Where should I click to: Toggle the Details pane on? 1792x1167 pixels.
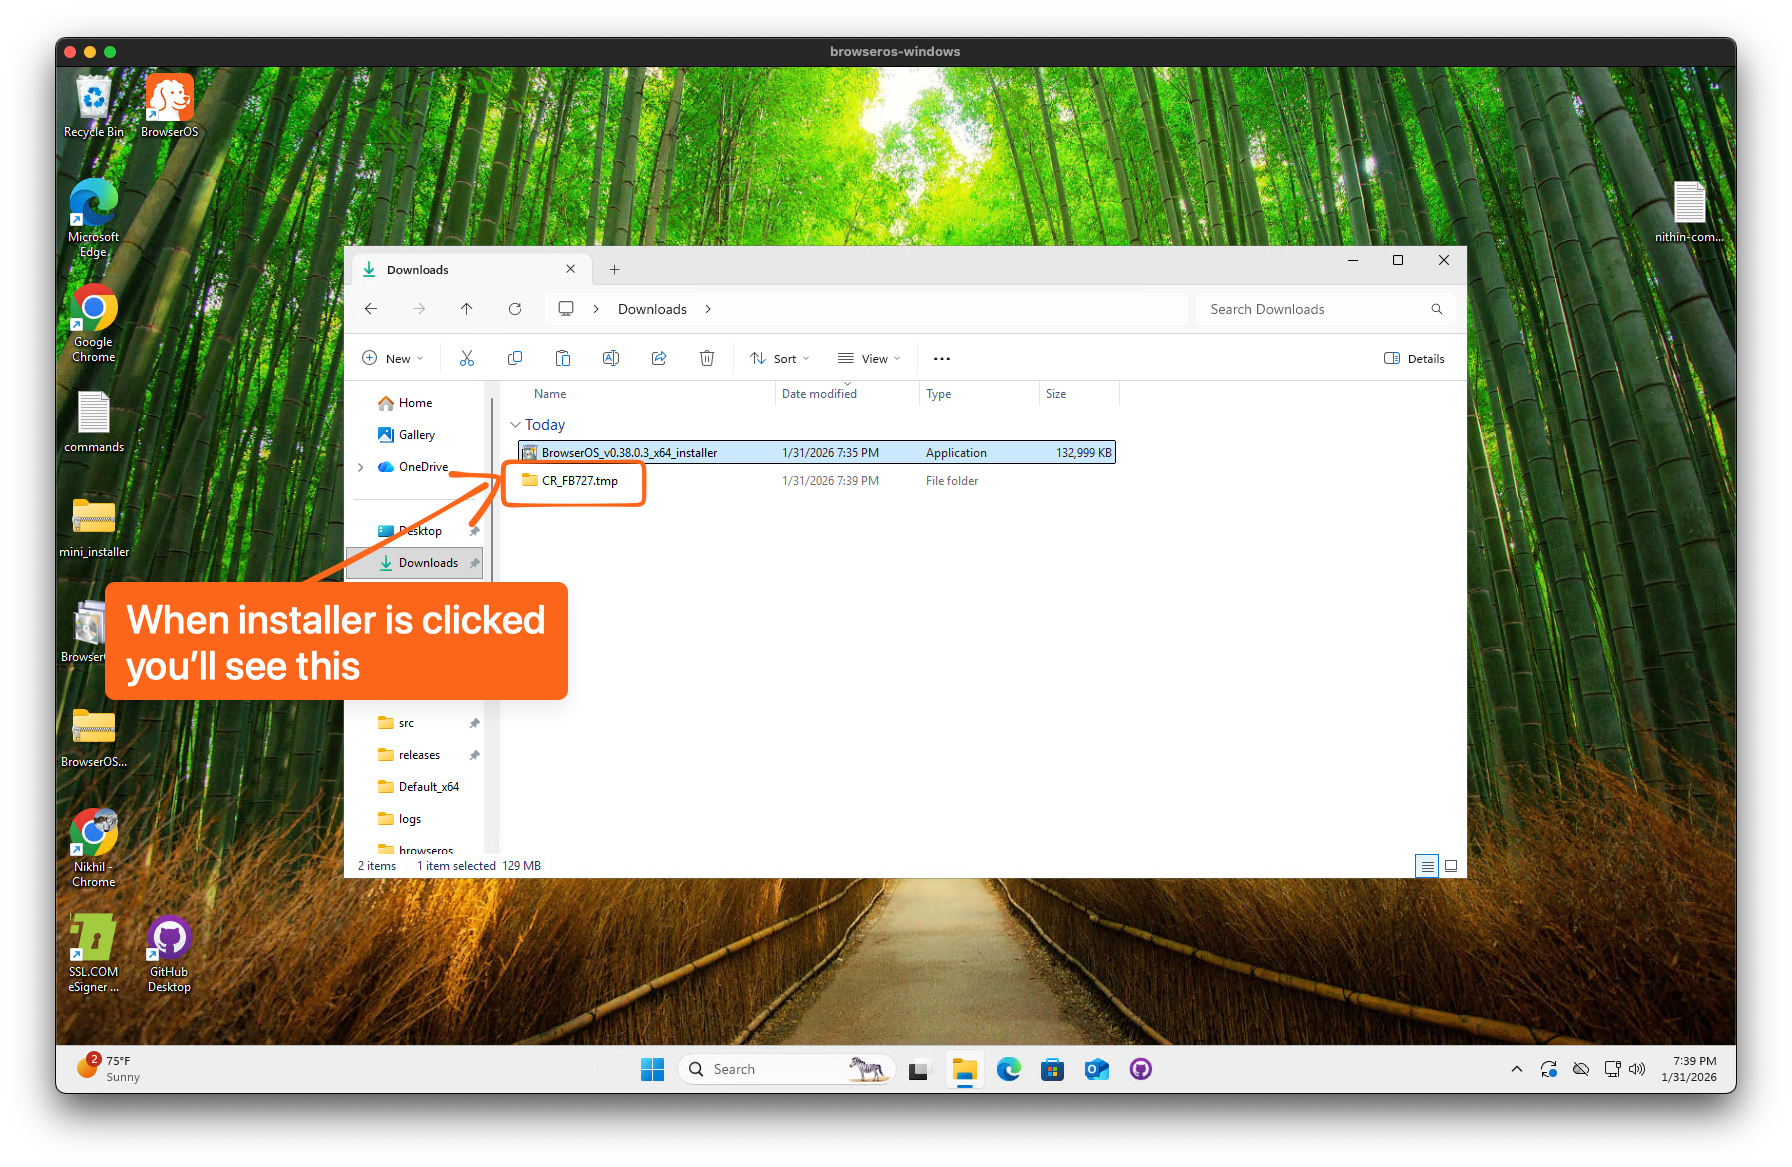[x=1413, y=358]
